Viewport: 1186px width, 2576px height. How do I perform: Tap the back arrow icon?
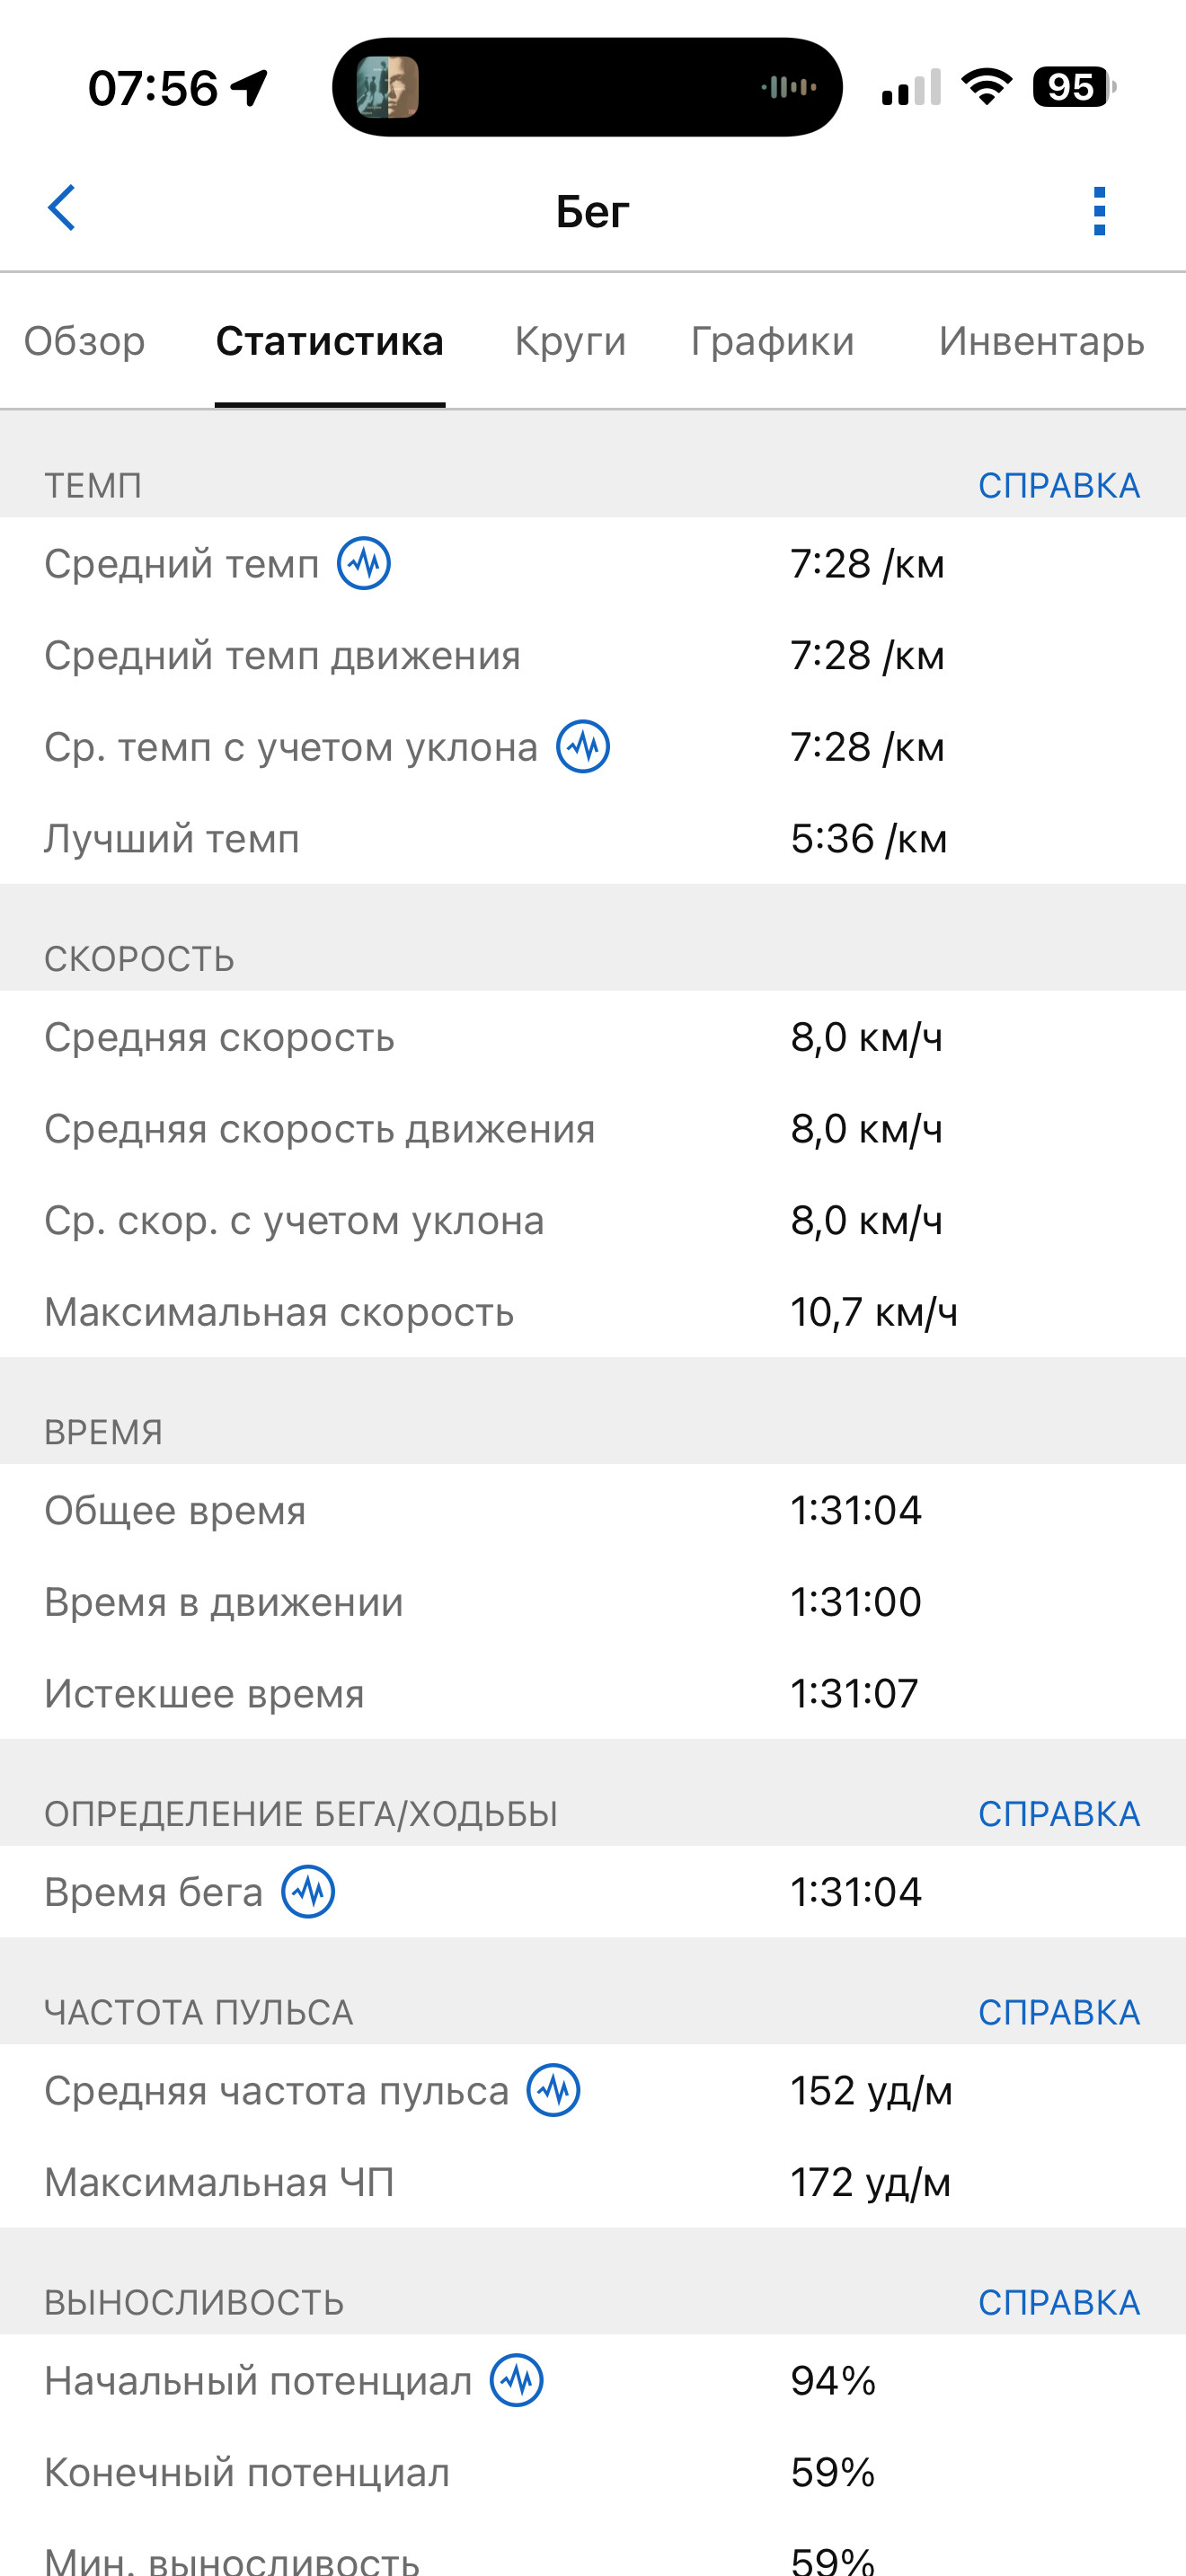point(62,208)
